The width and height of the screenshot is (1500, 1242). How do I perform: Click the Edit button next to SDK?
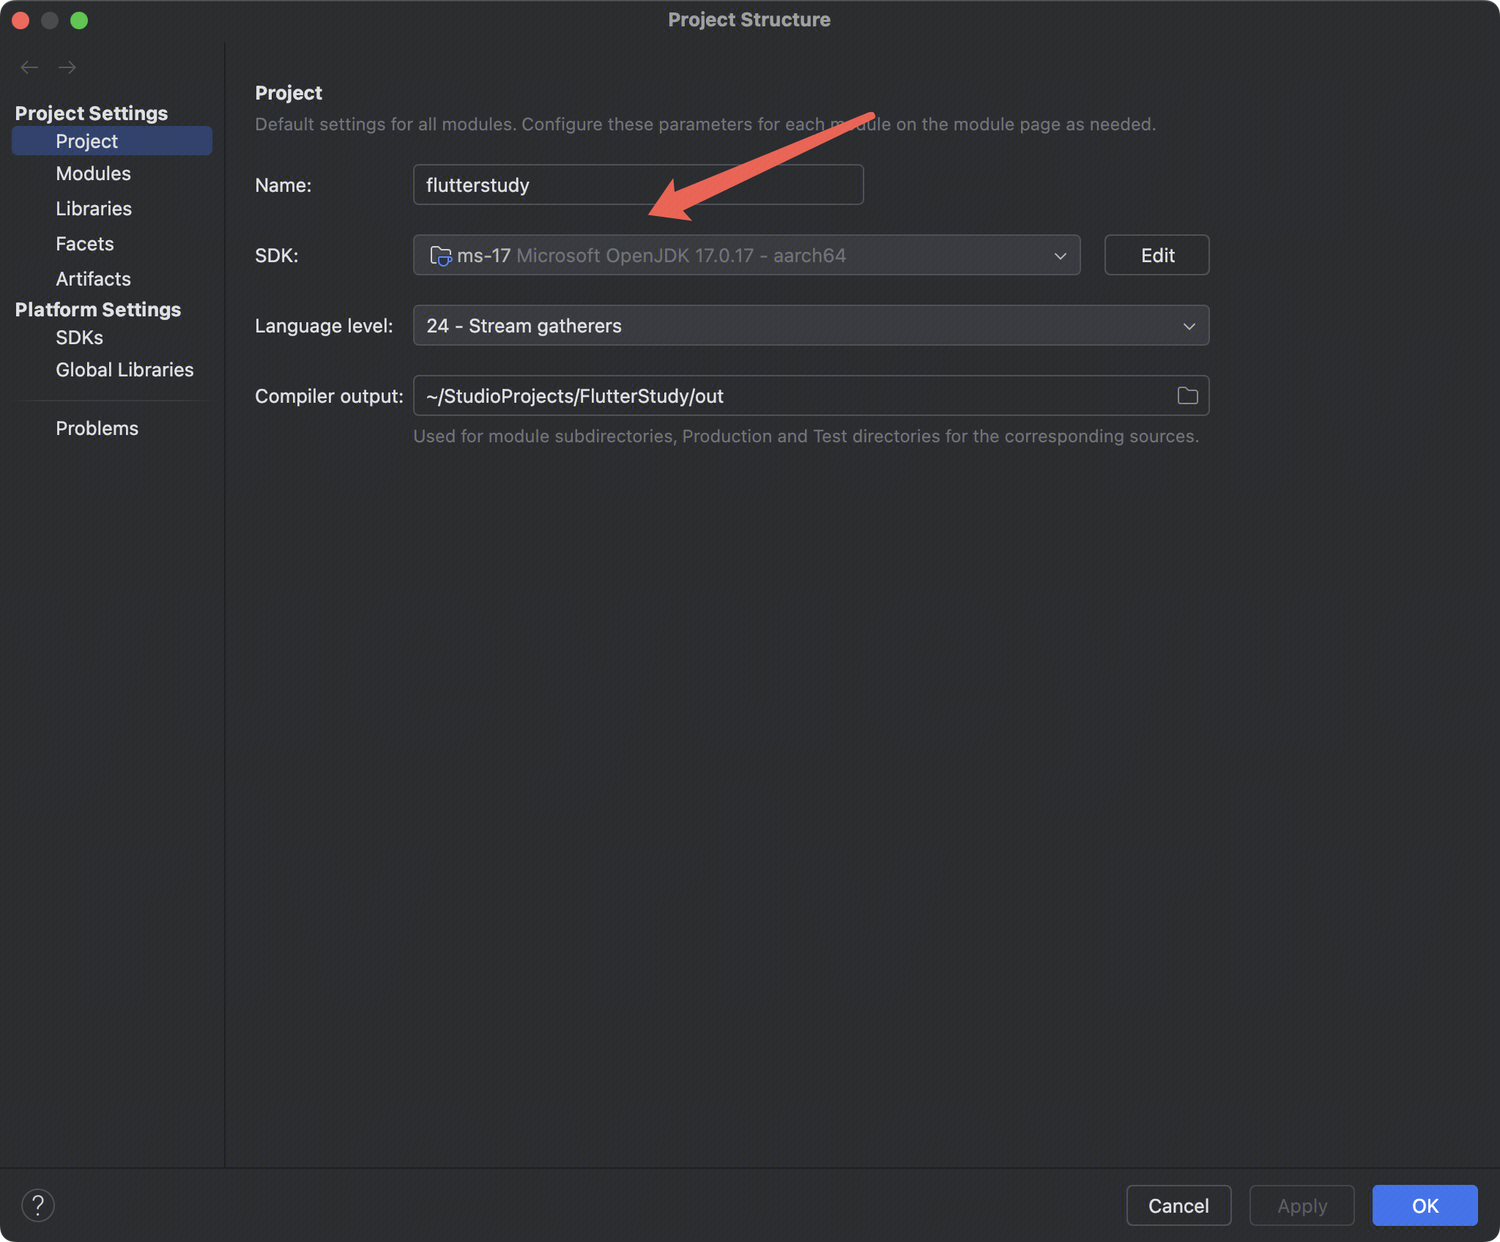click(1157, 255)
